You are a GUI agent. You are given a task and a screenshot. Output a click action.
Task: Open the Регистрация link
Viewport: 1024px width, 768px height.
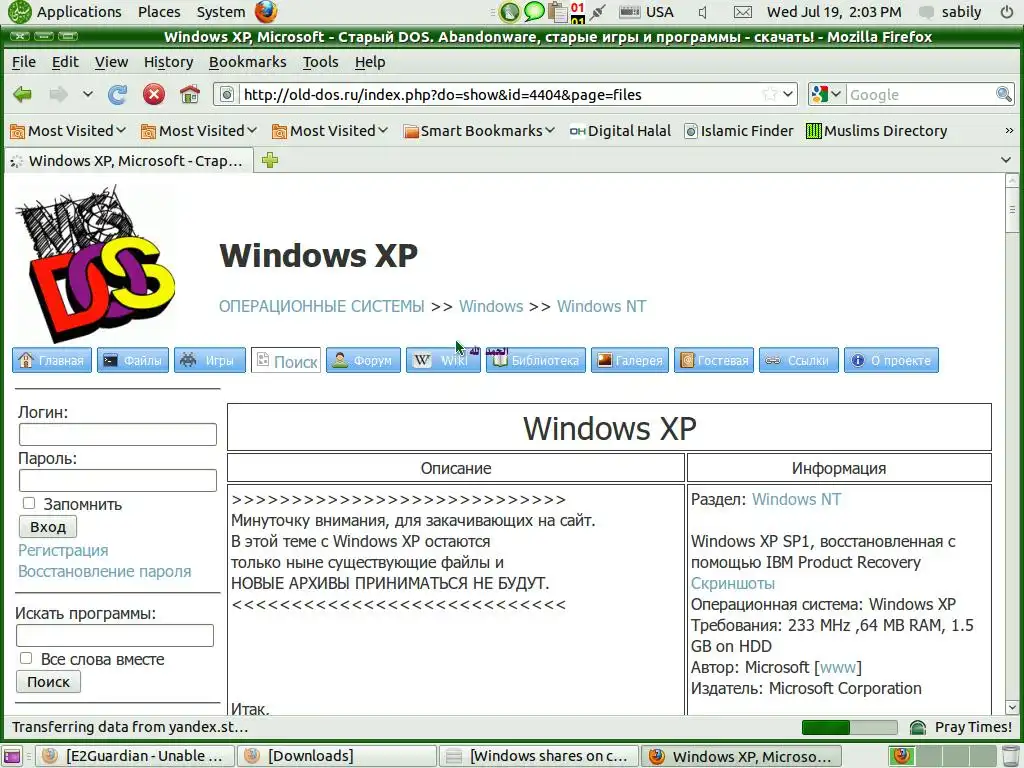click(63, 550)
